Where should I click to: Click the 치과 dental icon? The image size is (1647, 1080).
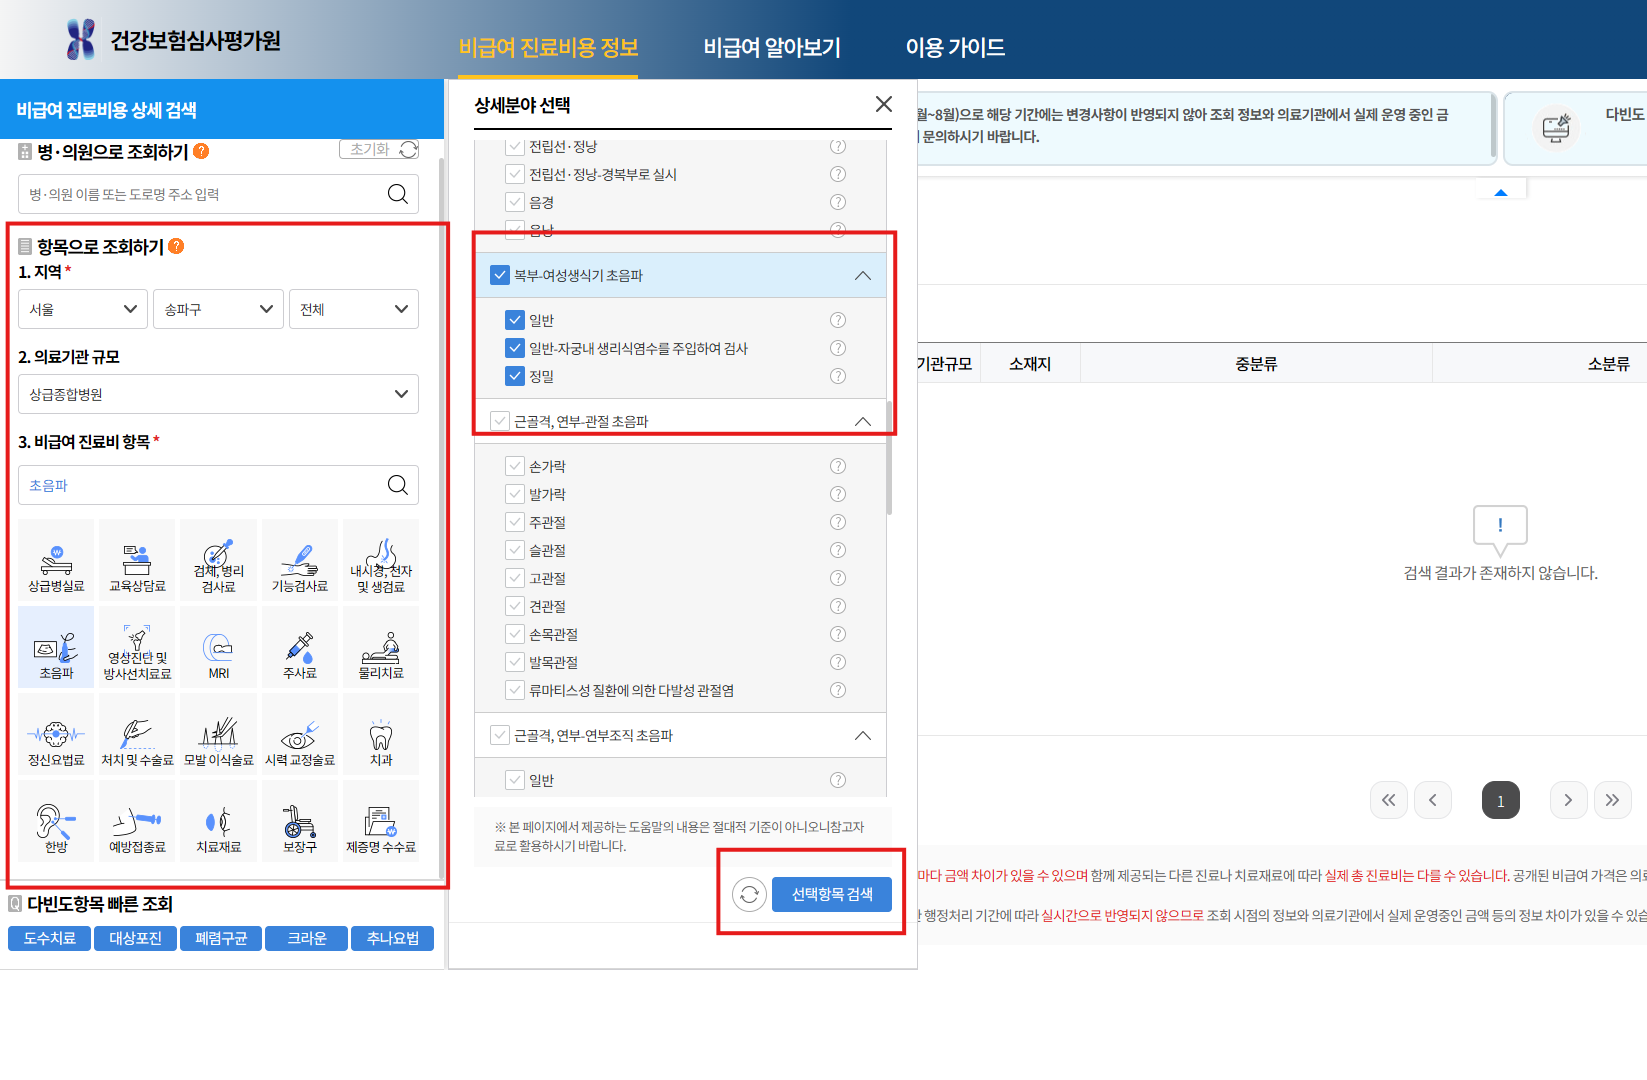pos(381,734)
